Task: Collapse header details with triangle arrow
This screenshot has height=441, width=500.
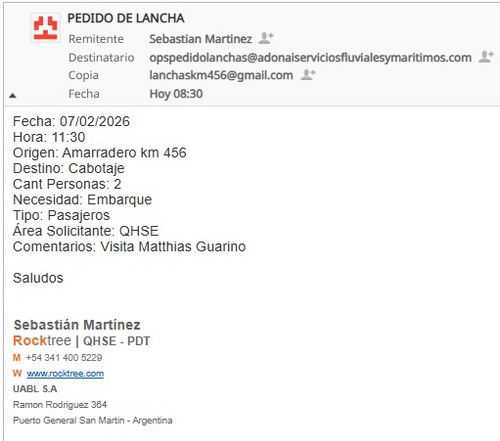Action: (13, 96)
